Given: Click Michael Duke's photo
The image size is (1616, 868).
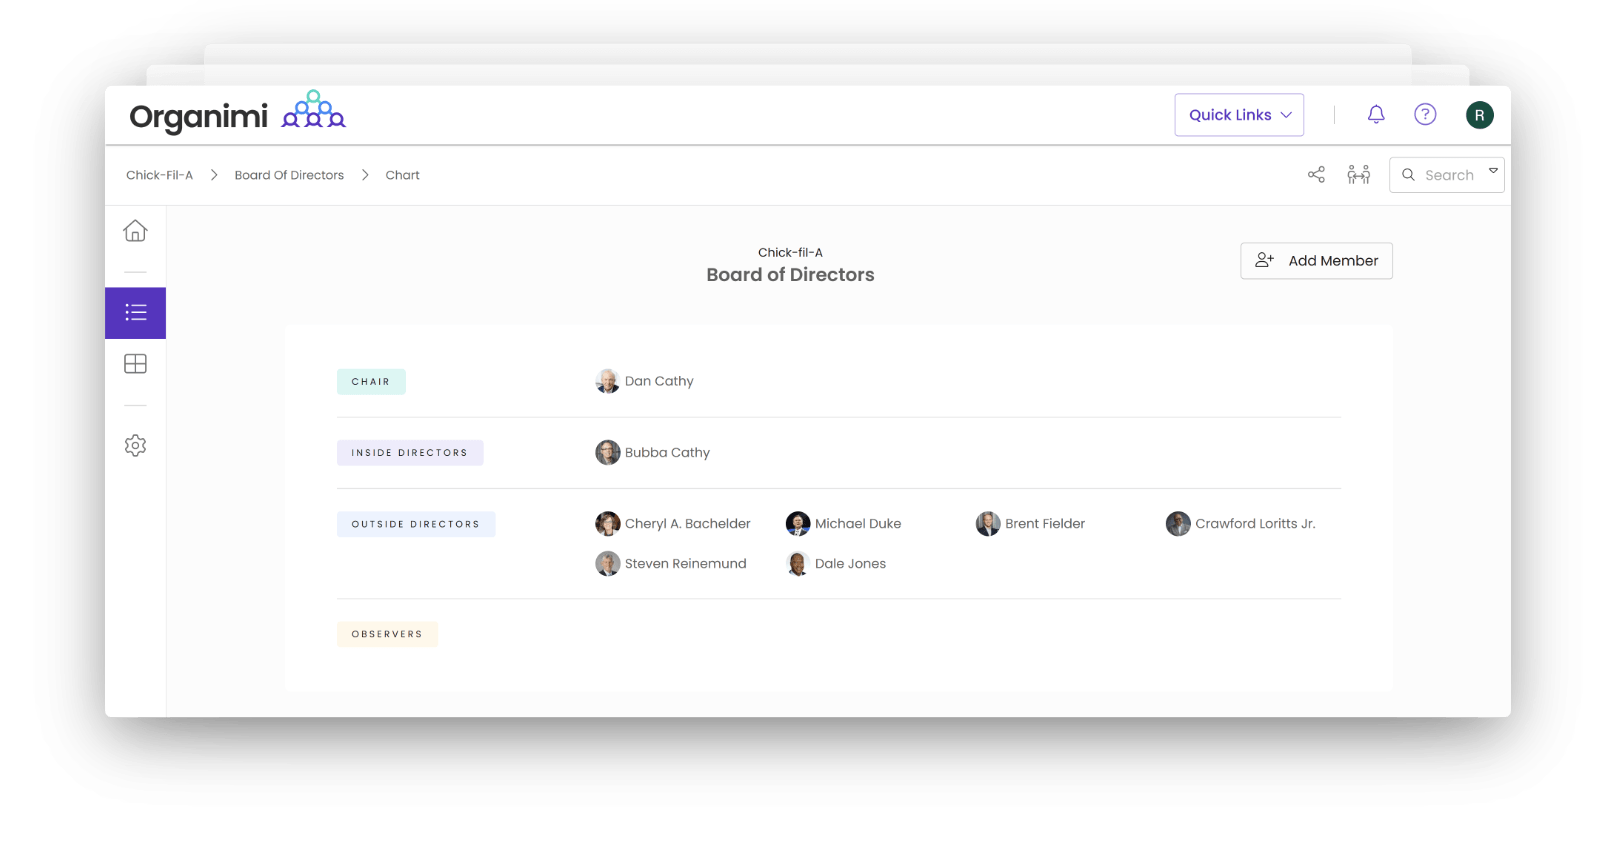Looking at the screenshot, I should point(798,524).
